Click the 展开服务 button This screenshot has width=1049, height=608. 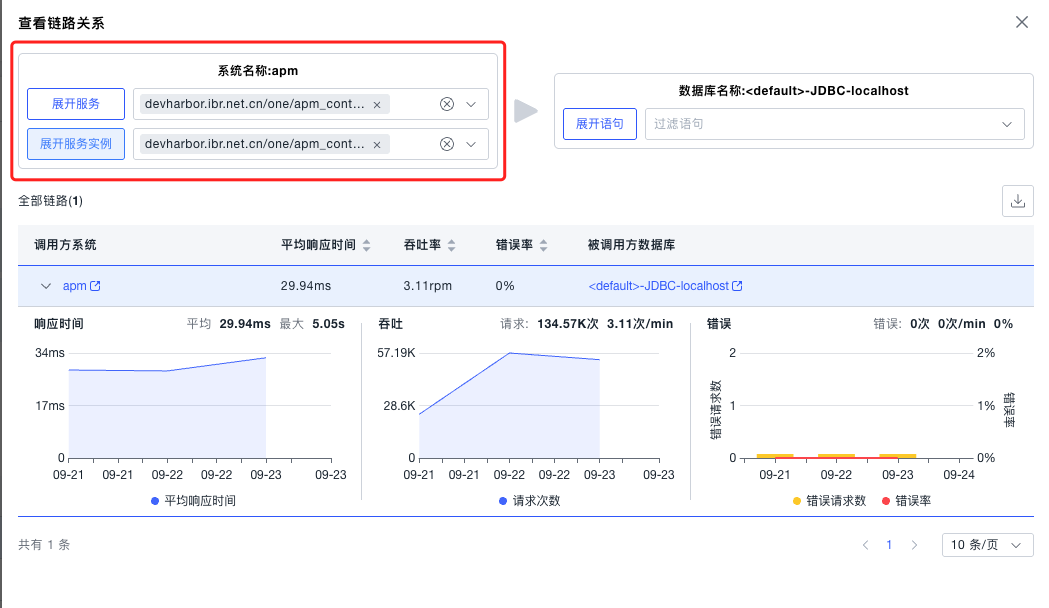click(76, 104)
